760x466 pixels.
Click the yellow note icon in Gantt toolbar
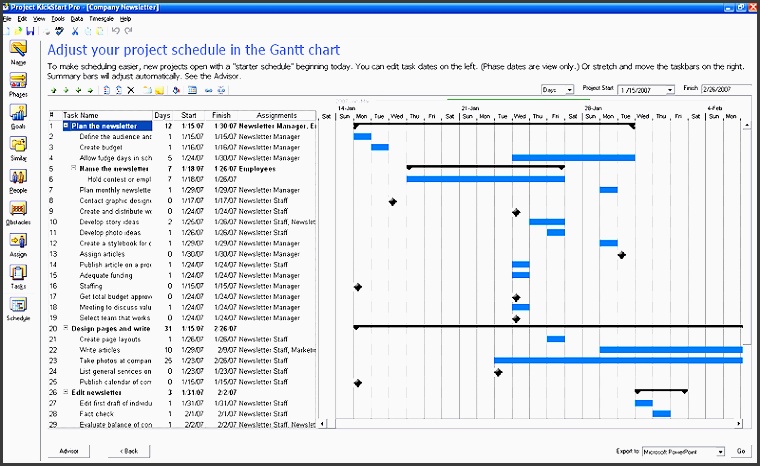tap(159, 90)
